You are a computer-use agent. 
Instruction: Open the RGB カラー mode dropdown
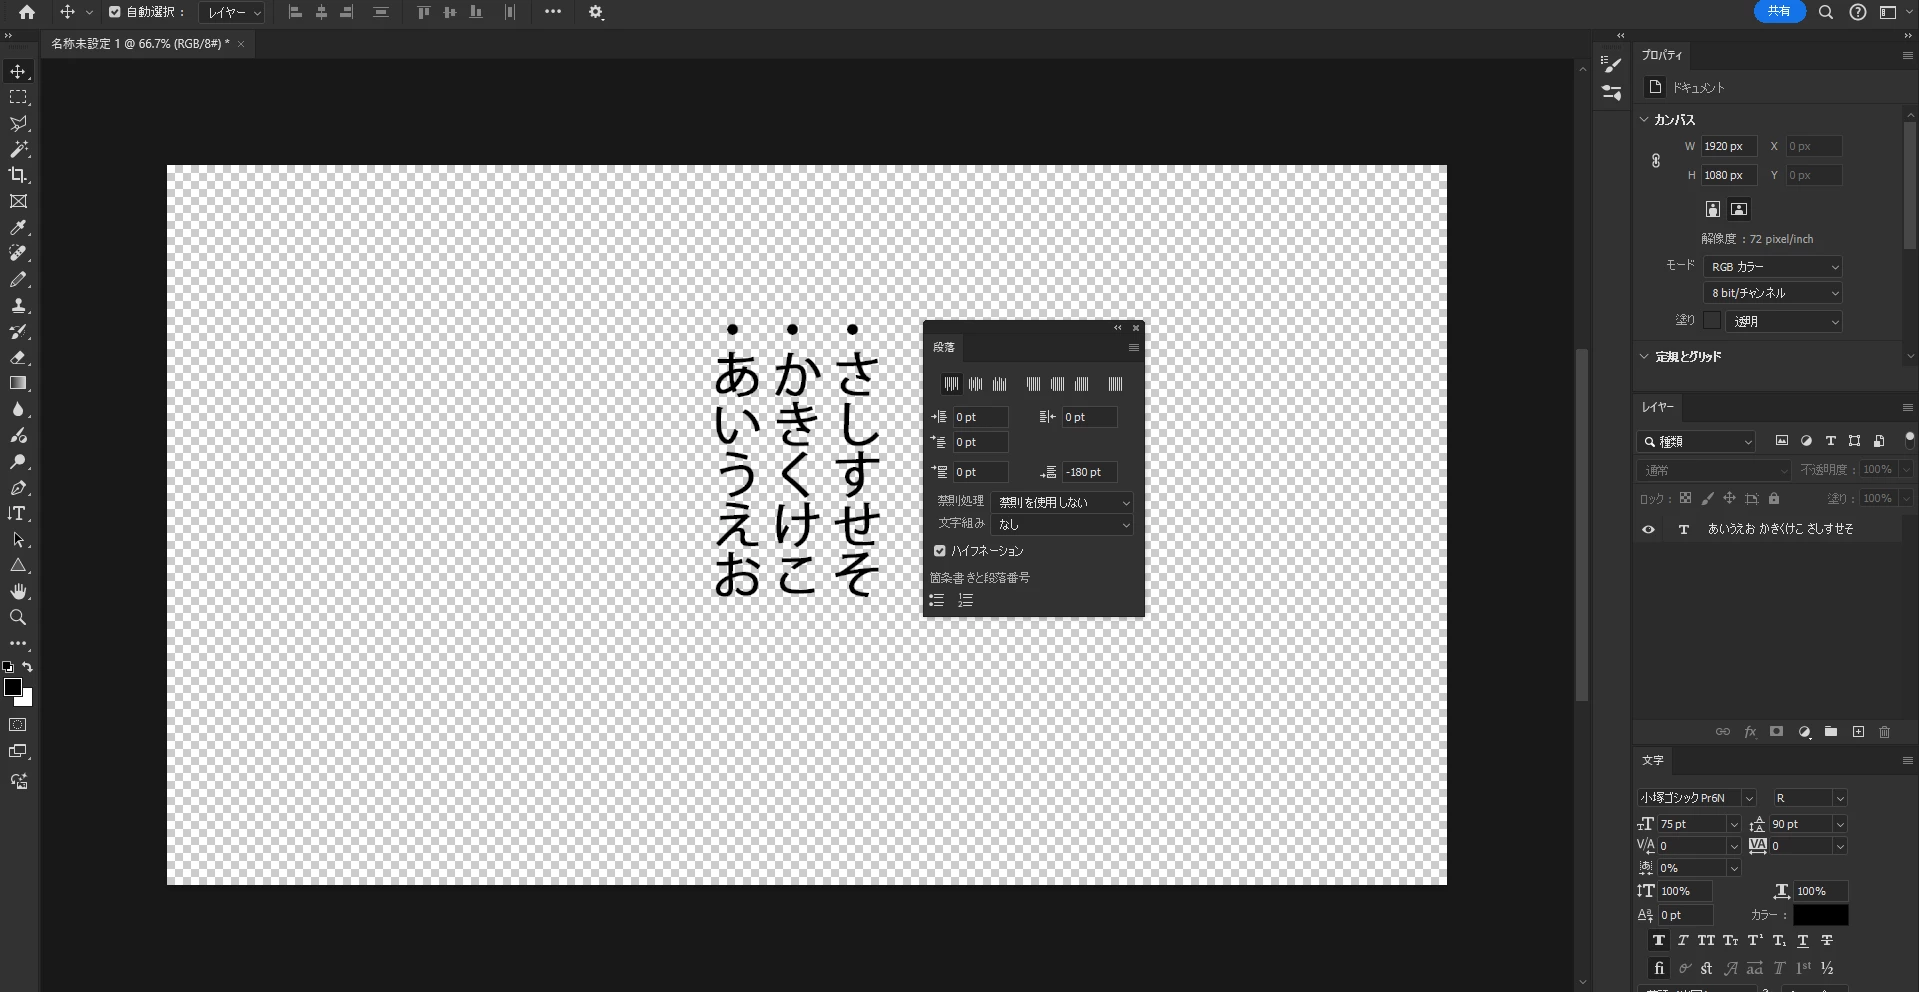pyautogui.click(x=1773, y=267)
